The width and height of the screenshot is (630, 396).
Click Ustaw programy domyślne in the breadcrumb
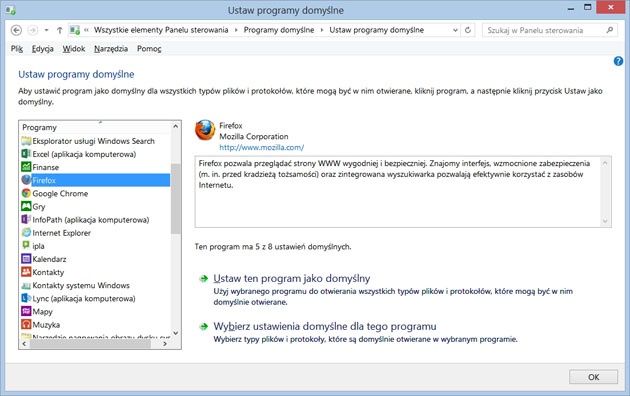(376, 30)
